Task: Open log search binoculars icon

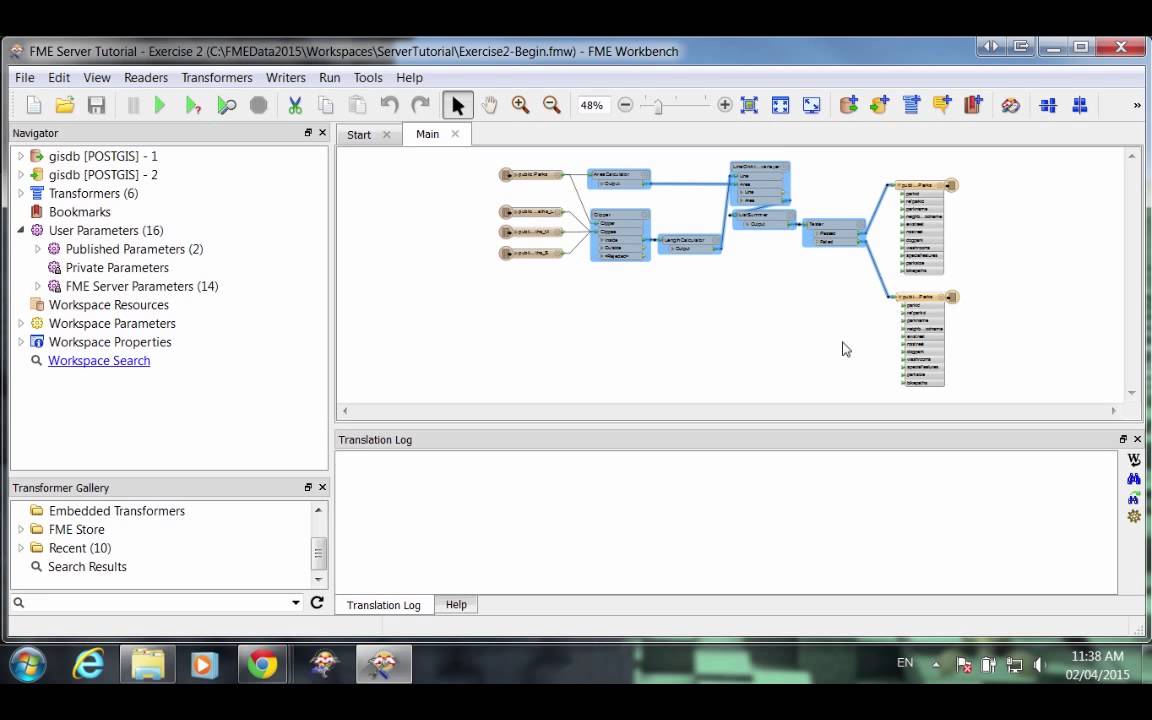Action: pos(1134,479)
